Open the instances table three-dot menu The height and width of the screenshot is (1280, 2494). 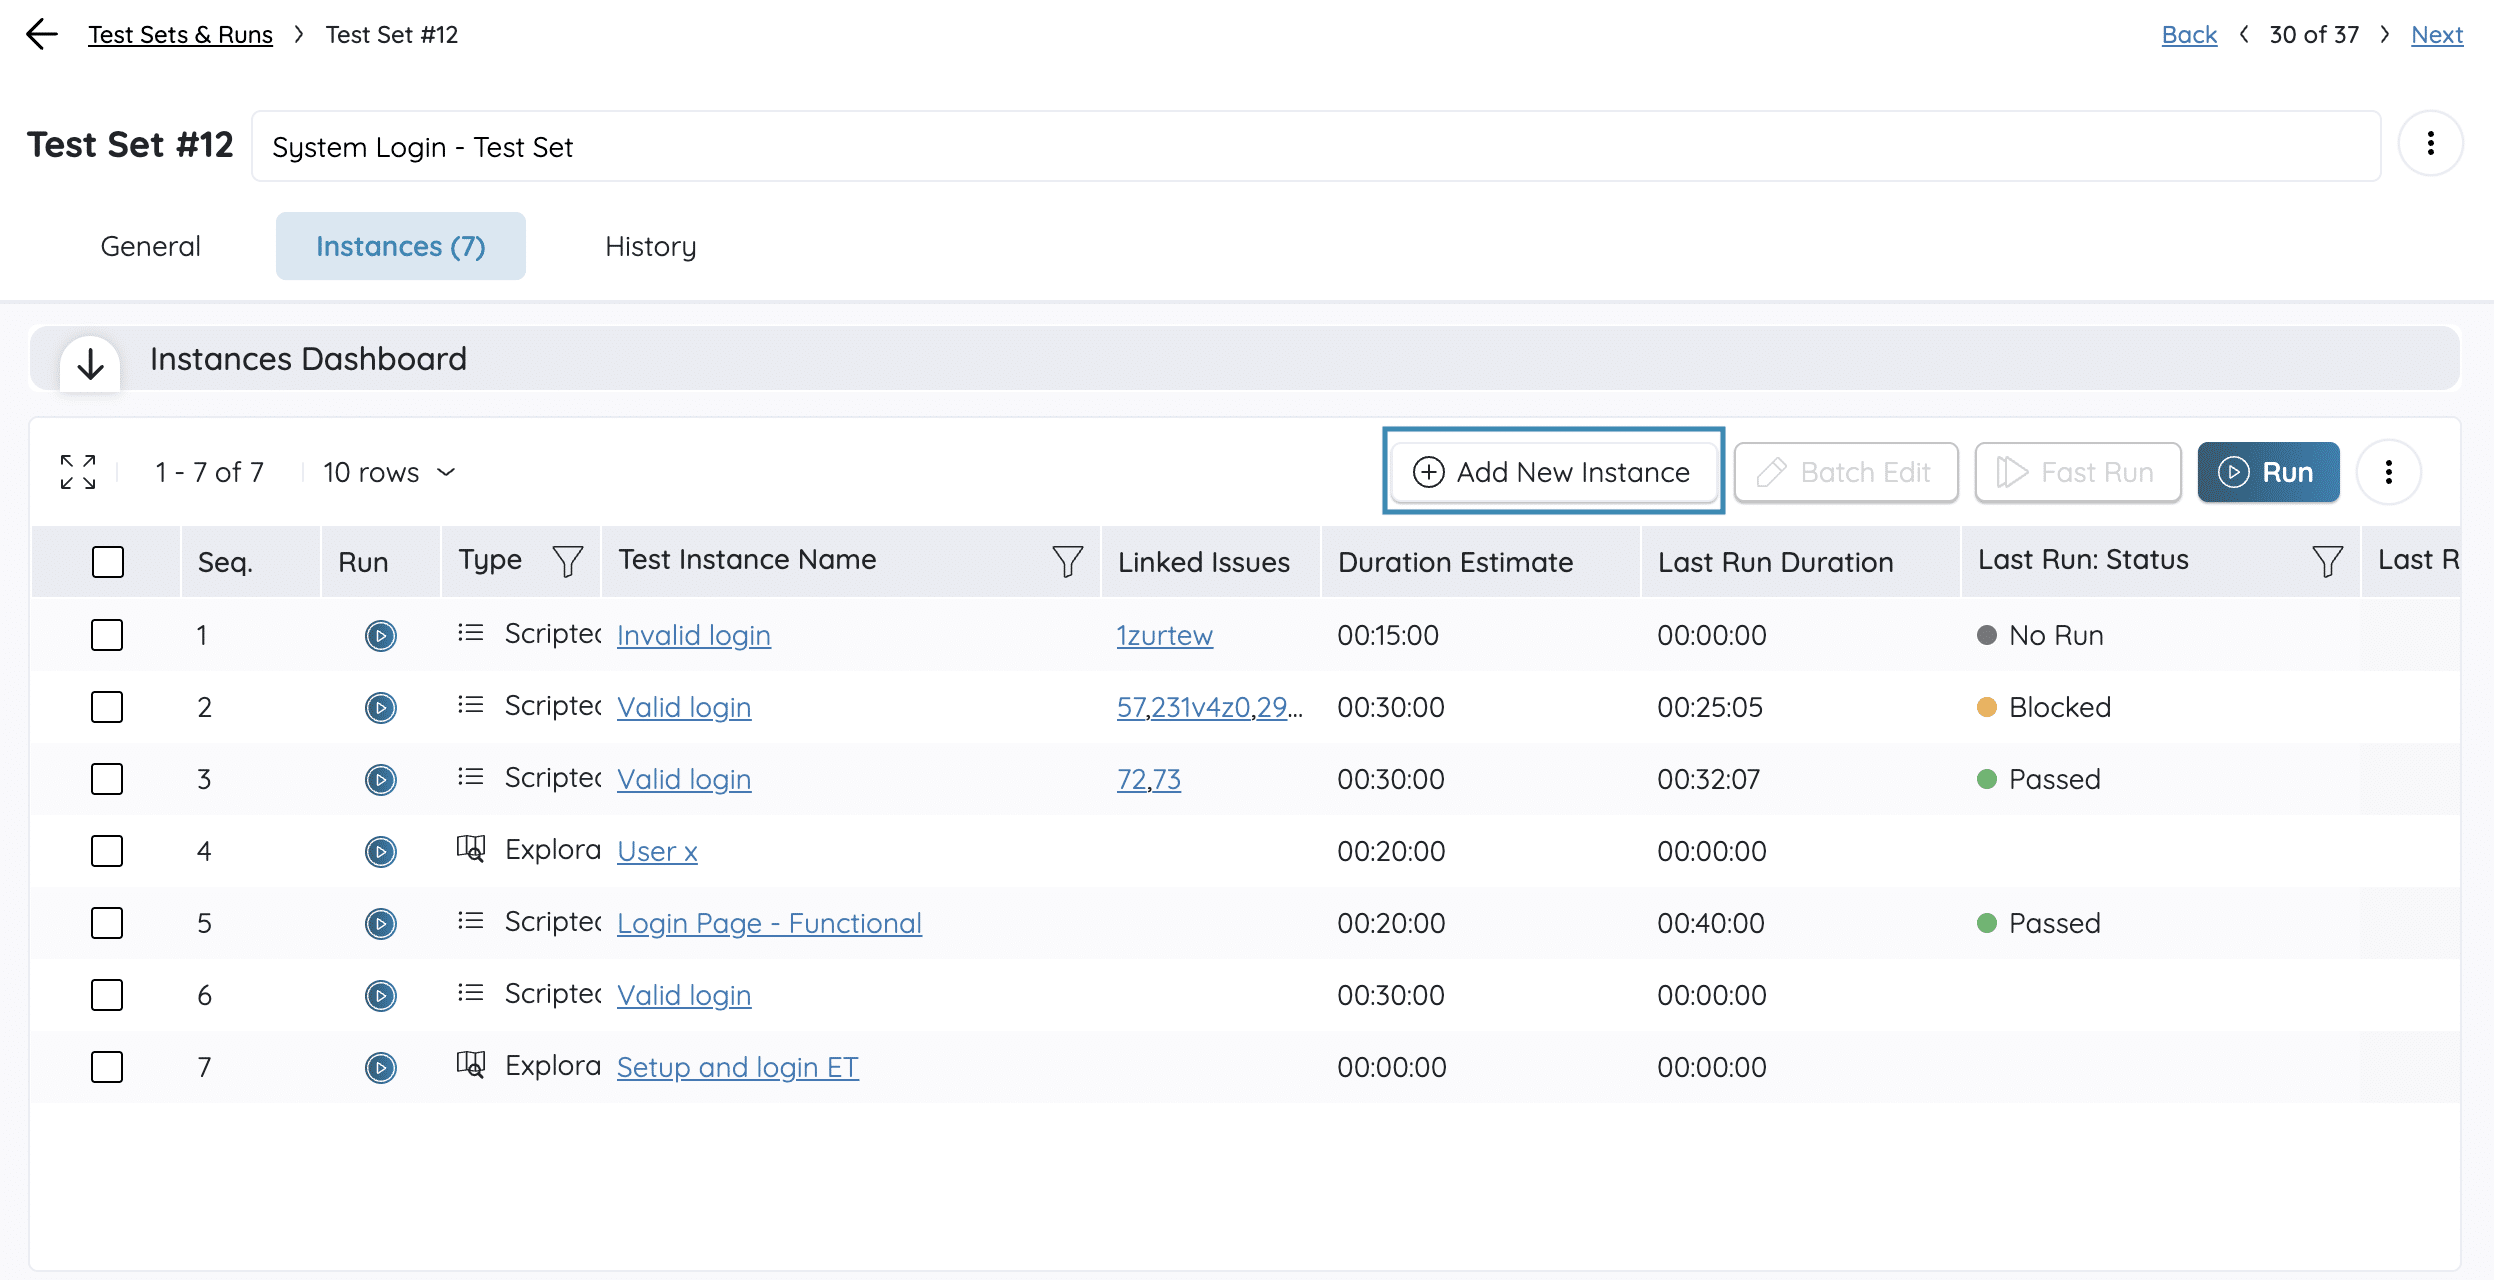click(2388, 472)
